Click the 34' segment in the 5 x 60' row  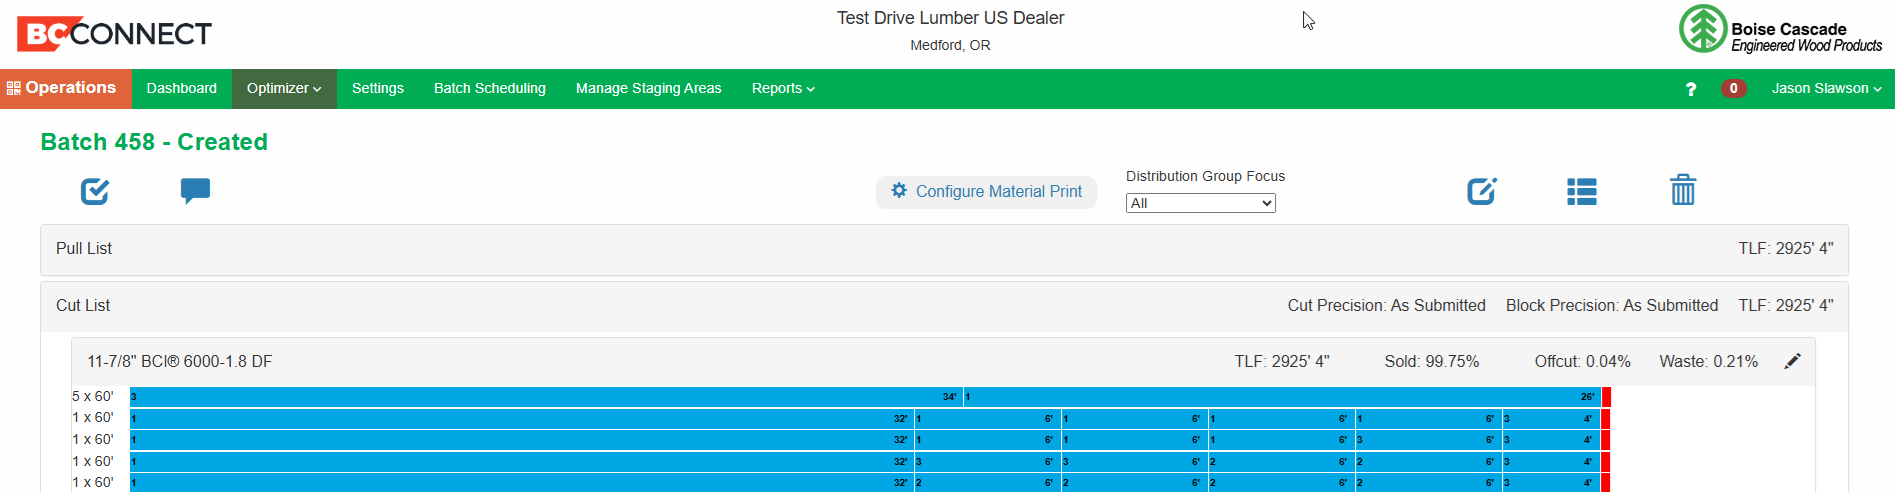[x=546, y=397]
